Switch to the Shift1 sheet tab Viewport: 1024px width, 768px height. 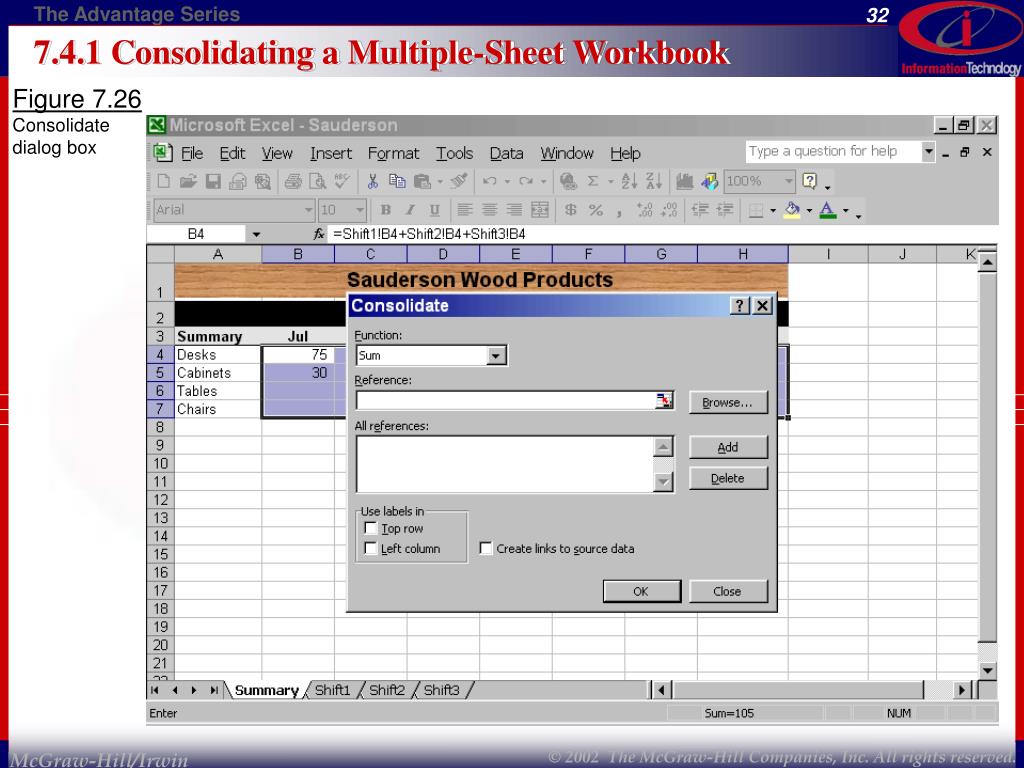click(x=332, y=690)
